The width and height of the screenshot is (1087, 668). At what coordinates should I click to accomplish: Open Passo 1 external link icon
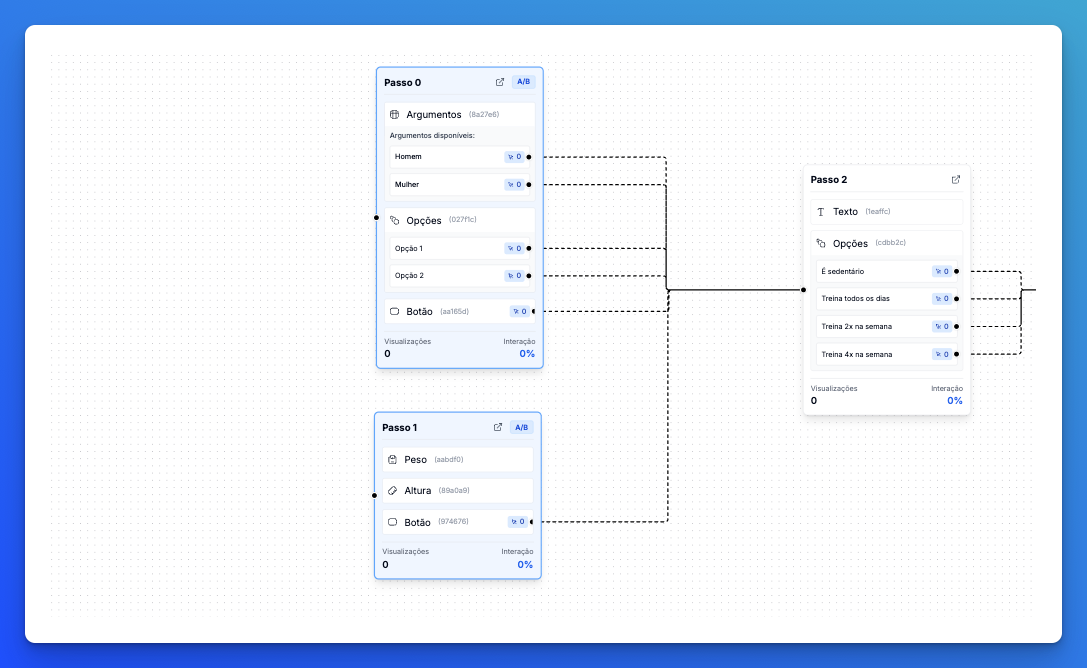[498, 427]
